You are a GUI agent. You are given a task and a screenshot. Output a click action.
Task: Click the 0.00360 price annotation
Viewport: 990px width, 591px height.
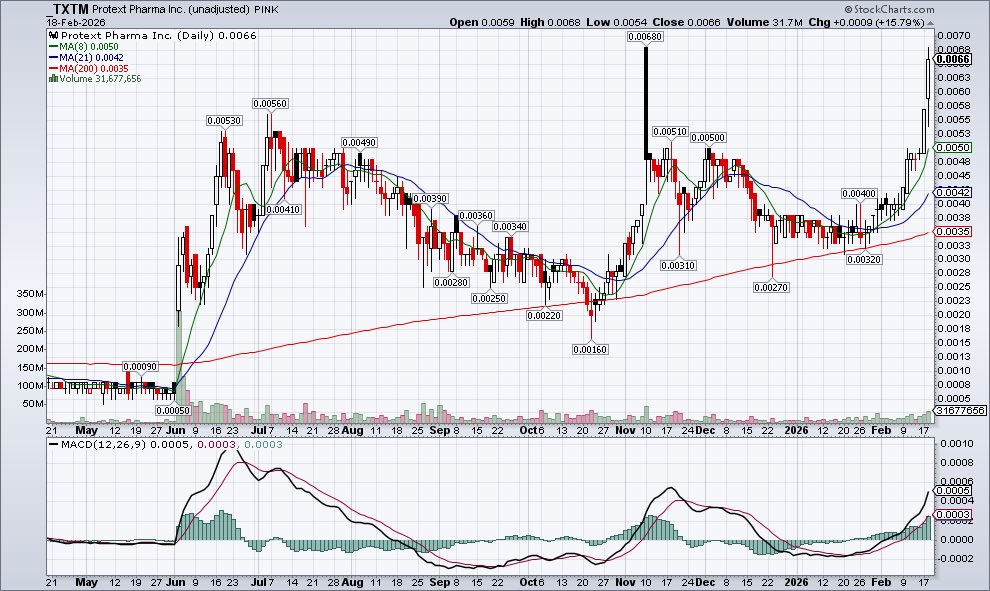[x=476, y=216]
